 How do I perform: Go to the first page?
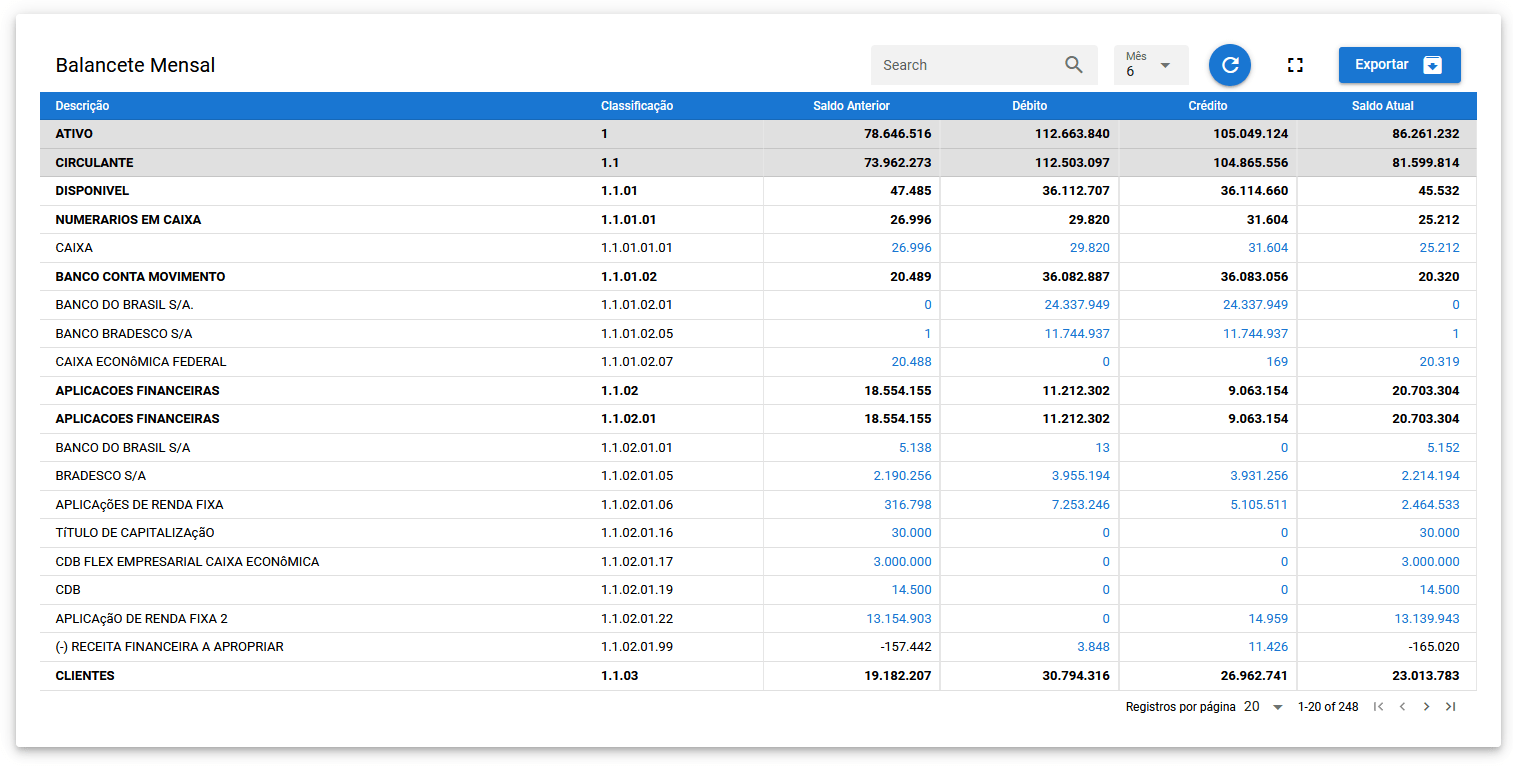point(1378,707)
